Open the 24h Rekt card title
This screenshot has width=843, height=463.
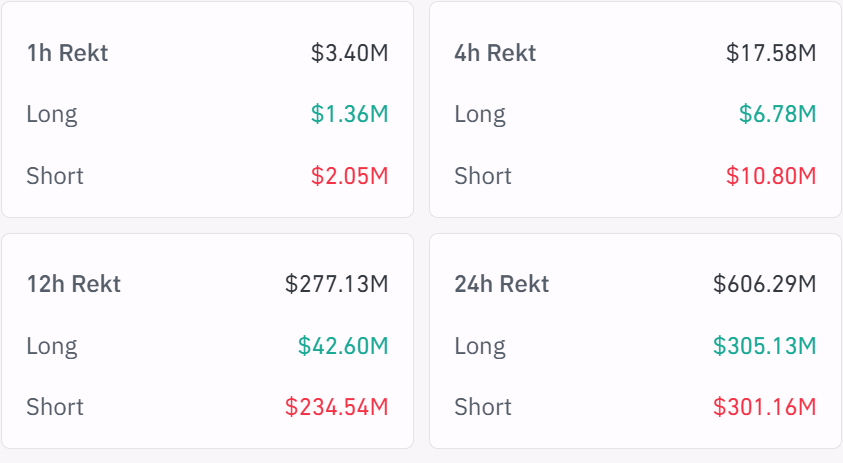[x=501, y=284]
